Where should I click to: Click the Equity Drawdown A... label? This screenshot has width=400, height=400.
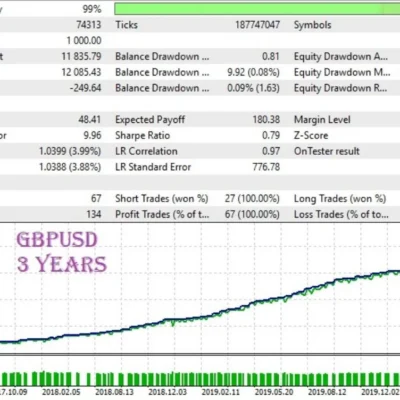tap(341, 57)
